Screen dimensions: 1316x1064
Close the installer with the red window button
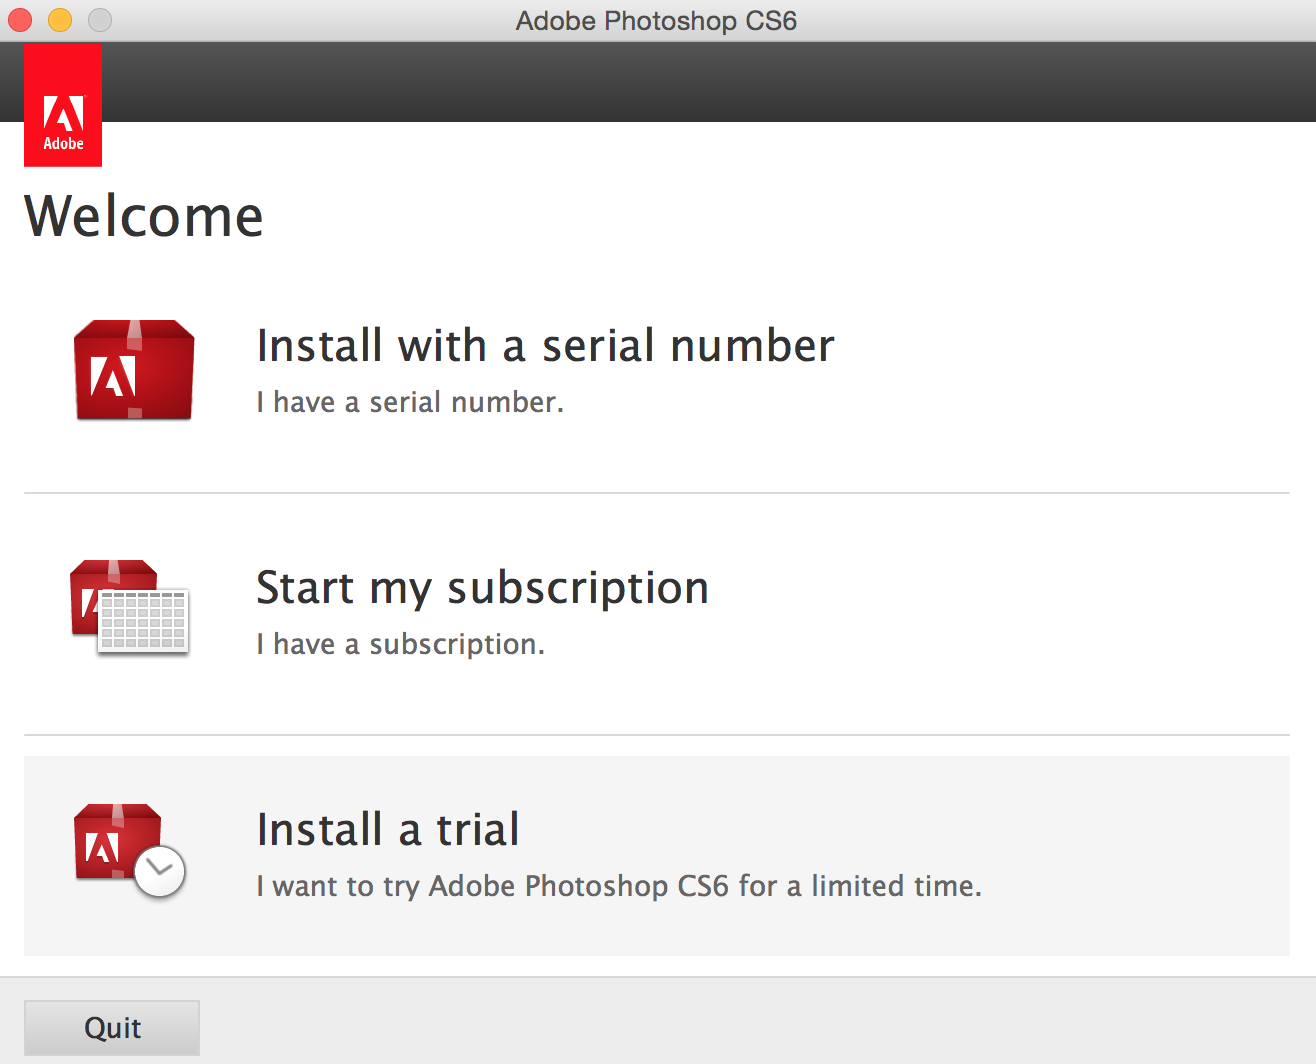pos(20,20)
